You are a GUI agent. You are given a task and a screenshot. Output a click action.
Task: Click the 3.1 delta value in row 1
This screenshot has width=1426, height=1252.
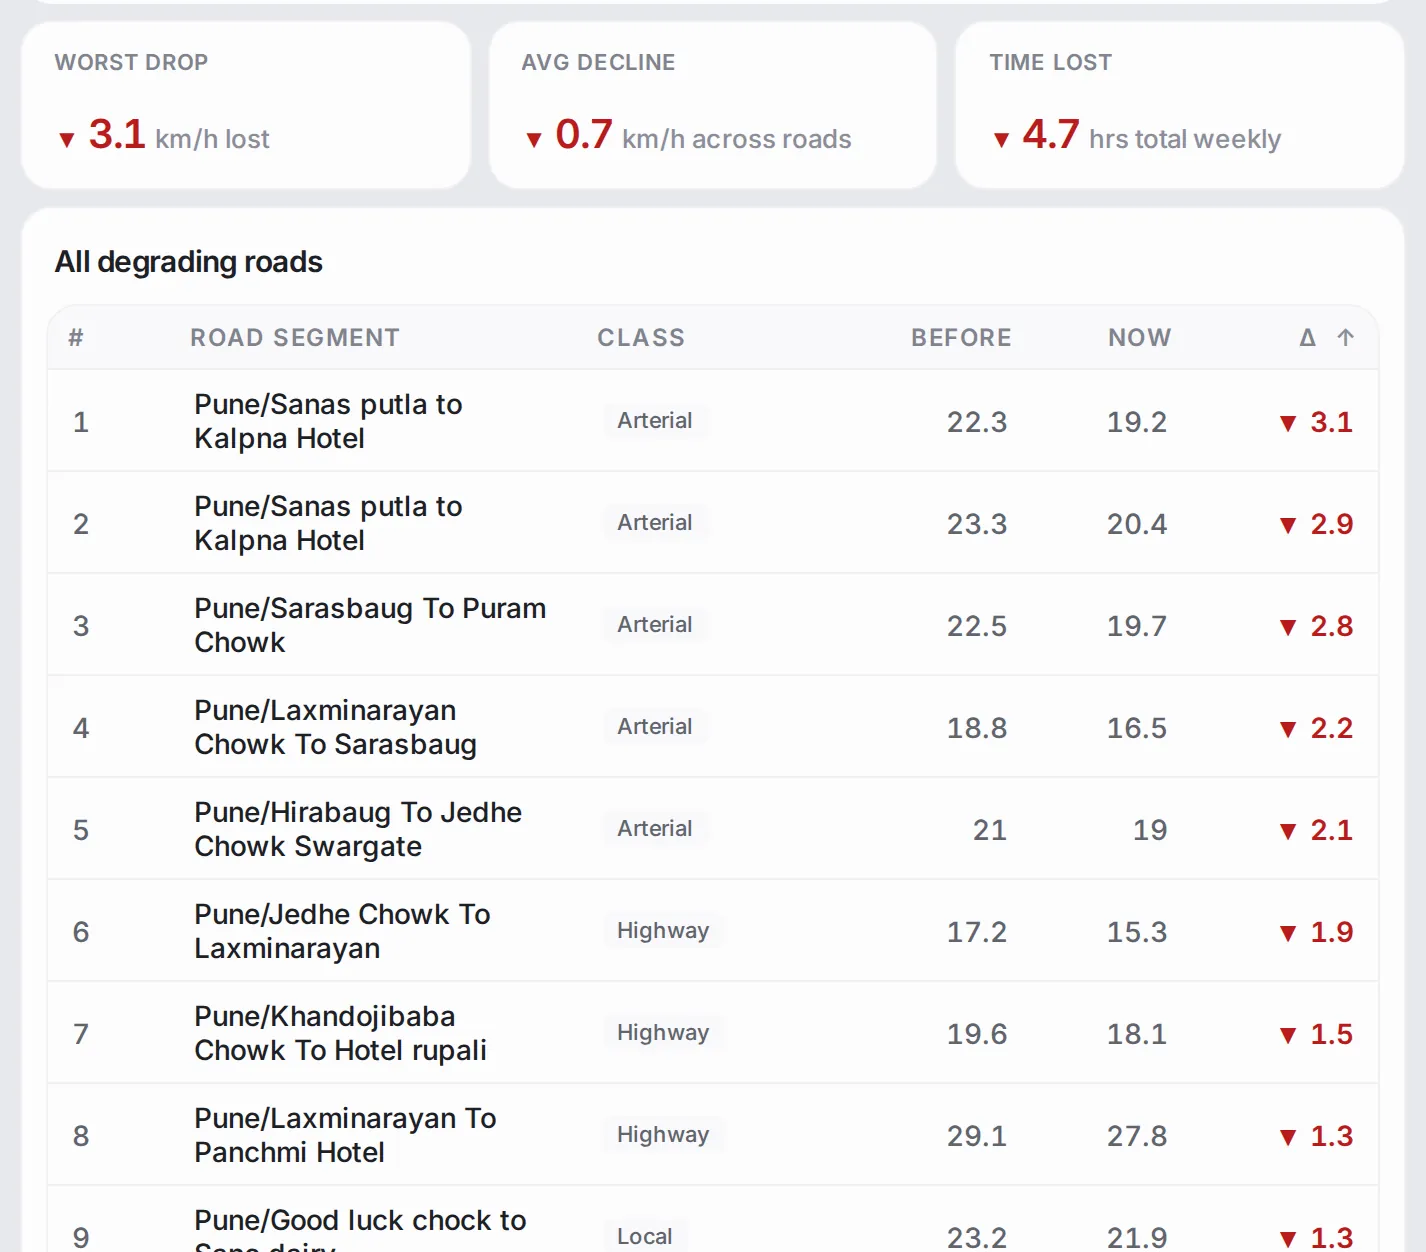pyautogui.click(x=1316, y=422)
